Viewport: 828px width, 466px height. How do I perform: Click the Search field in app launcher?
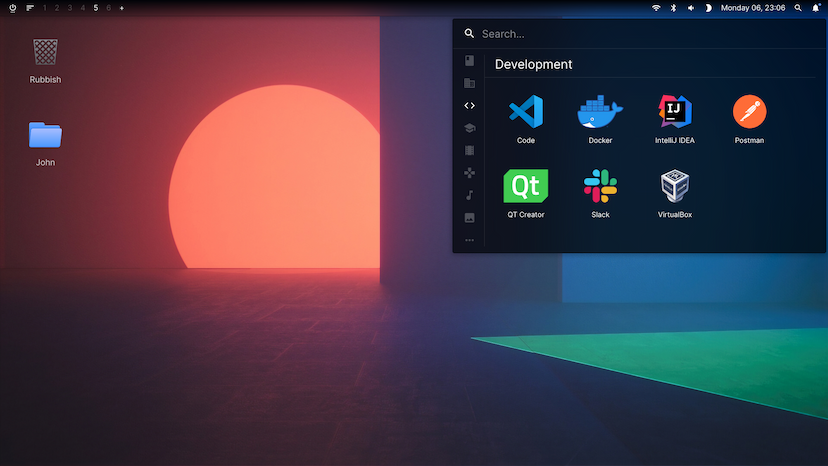640,34
